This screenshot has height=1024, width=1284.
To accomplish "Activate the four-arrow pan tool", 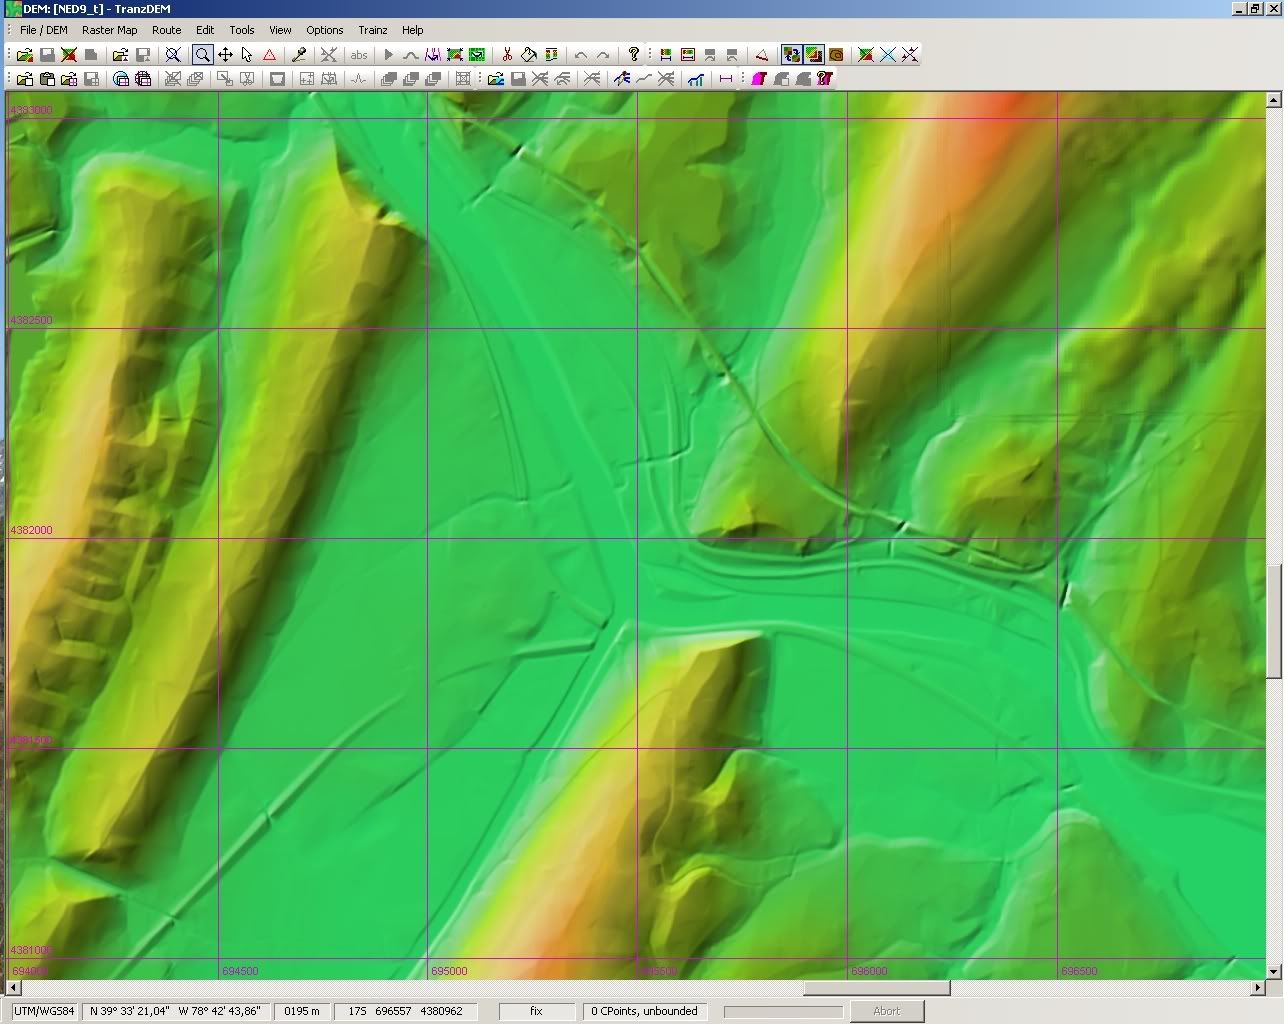I will coord(225,55).
